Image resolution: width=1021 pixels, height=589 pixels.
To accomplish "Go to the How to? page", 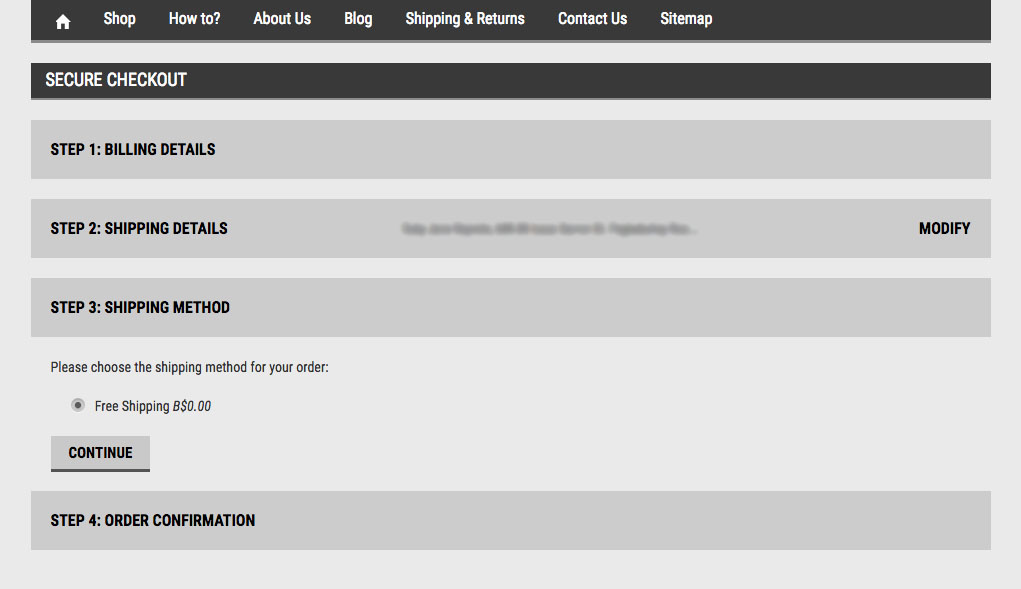I will 194,19.
